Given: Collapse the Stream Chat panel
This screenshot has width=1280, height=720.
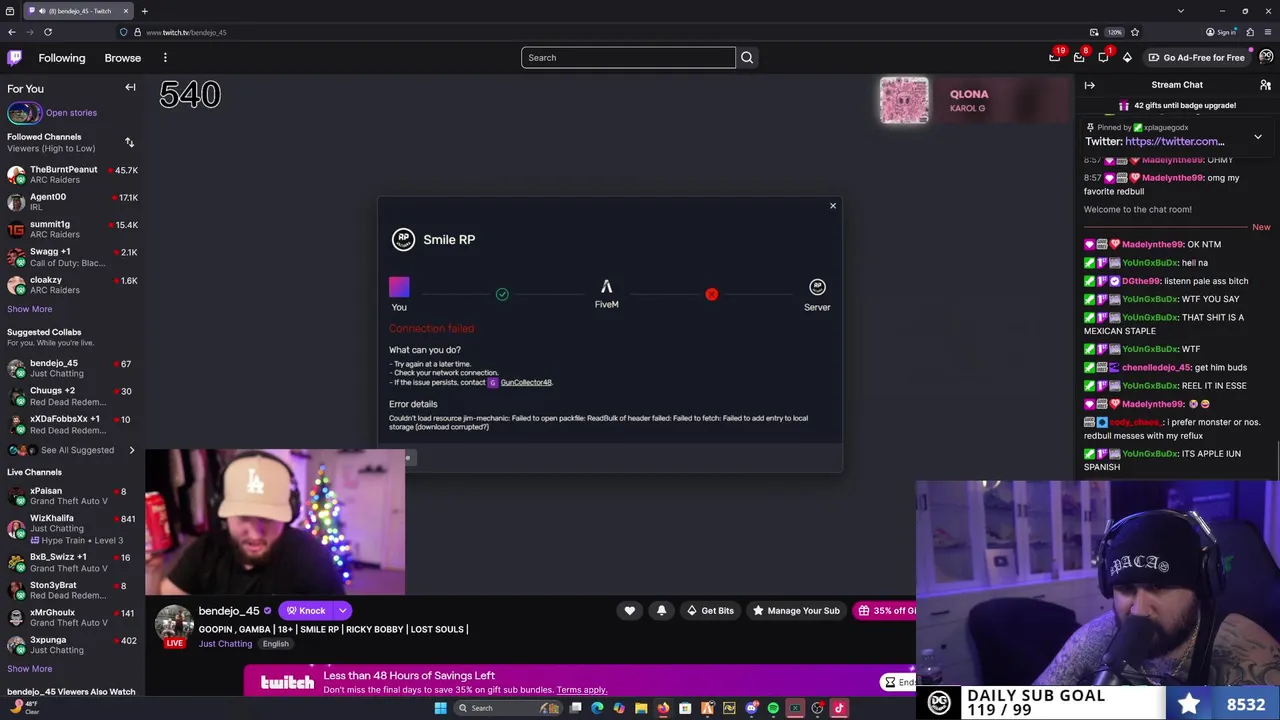Looking at the screenshot, I should 1090,85.
